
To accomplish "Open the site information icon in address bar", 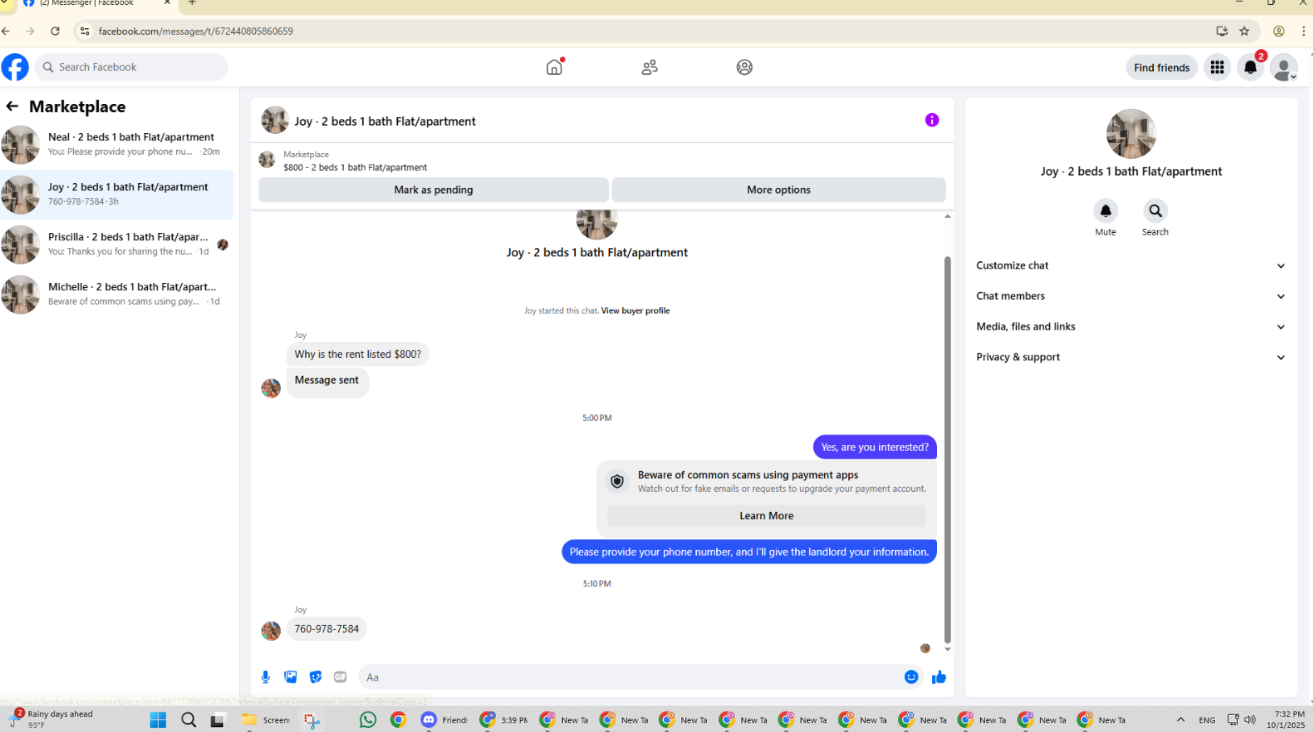I will coord(85,31).
